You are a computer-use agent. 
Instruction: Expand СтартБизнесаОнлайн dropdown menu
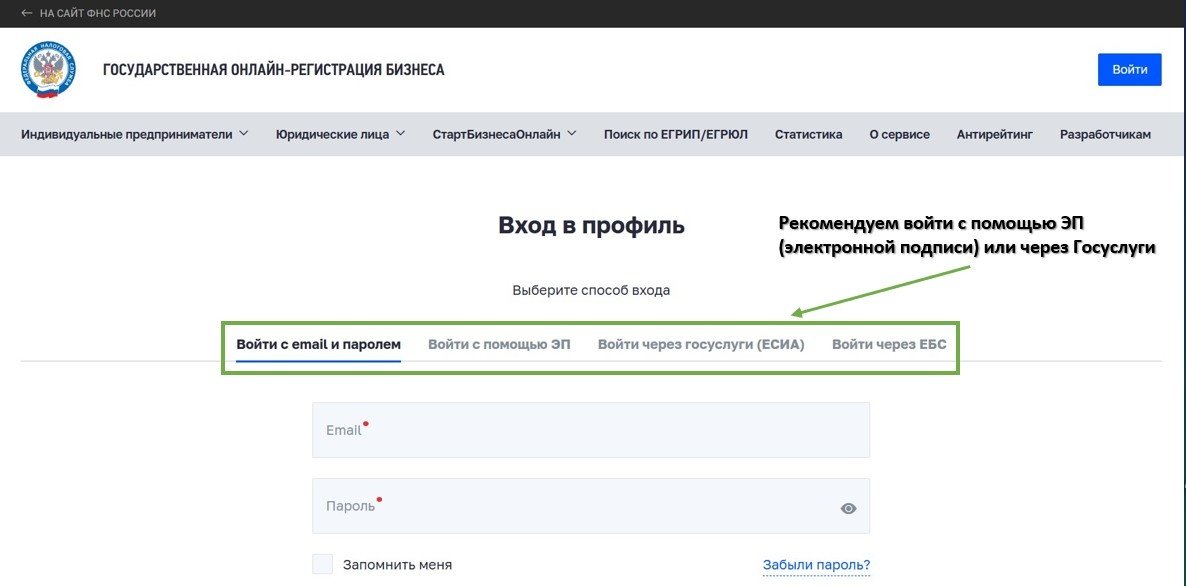[505, 135]
